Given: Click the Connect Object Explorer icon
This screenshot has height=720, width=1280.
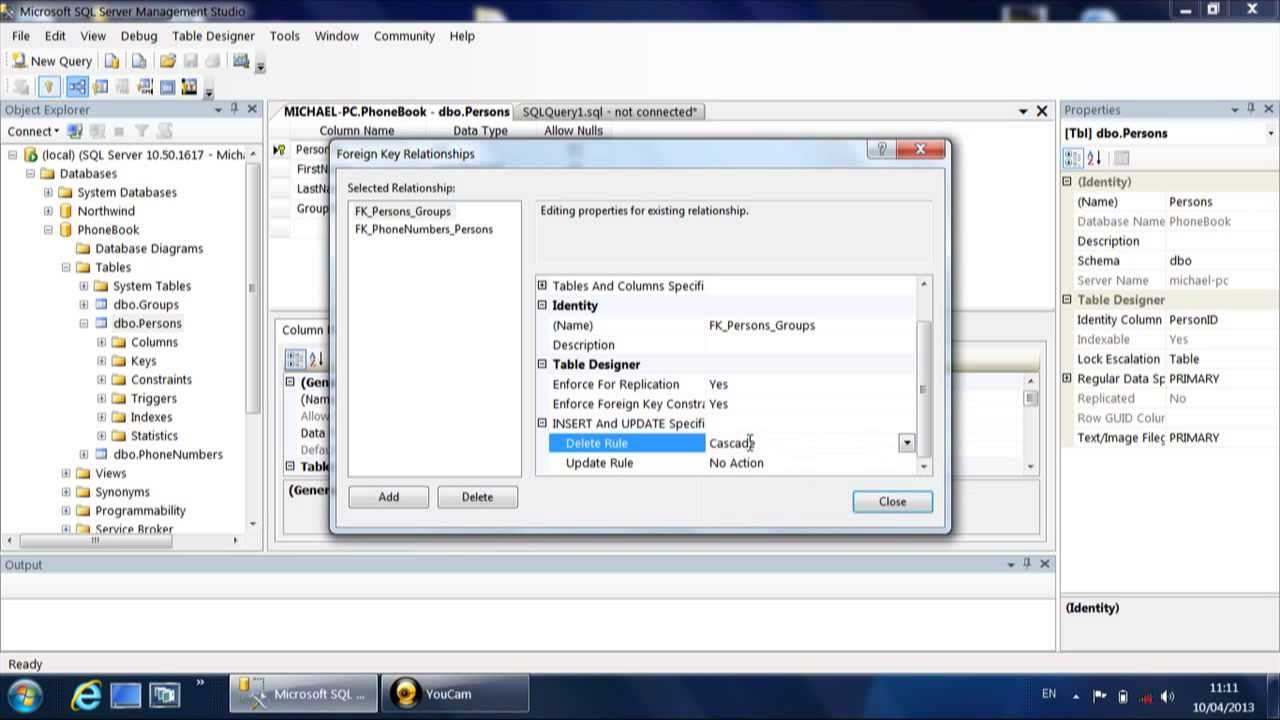Looking at the screenshot, I should click(76, 131).
